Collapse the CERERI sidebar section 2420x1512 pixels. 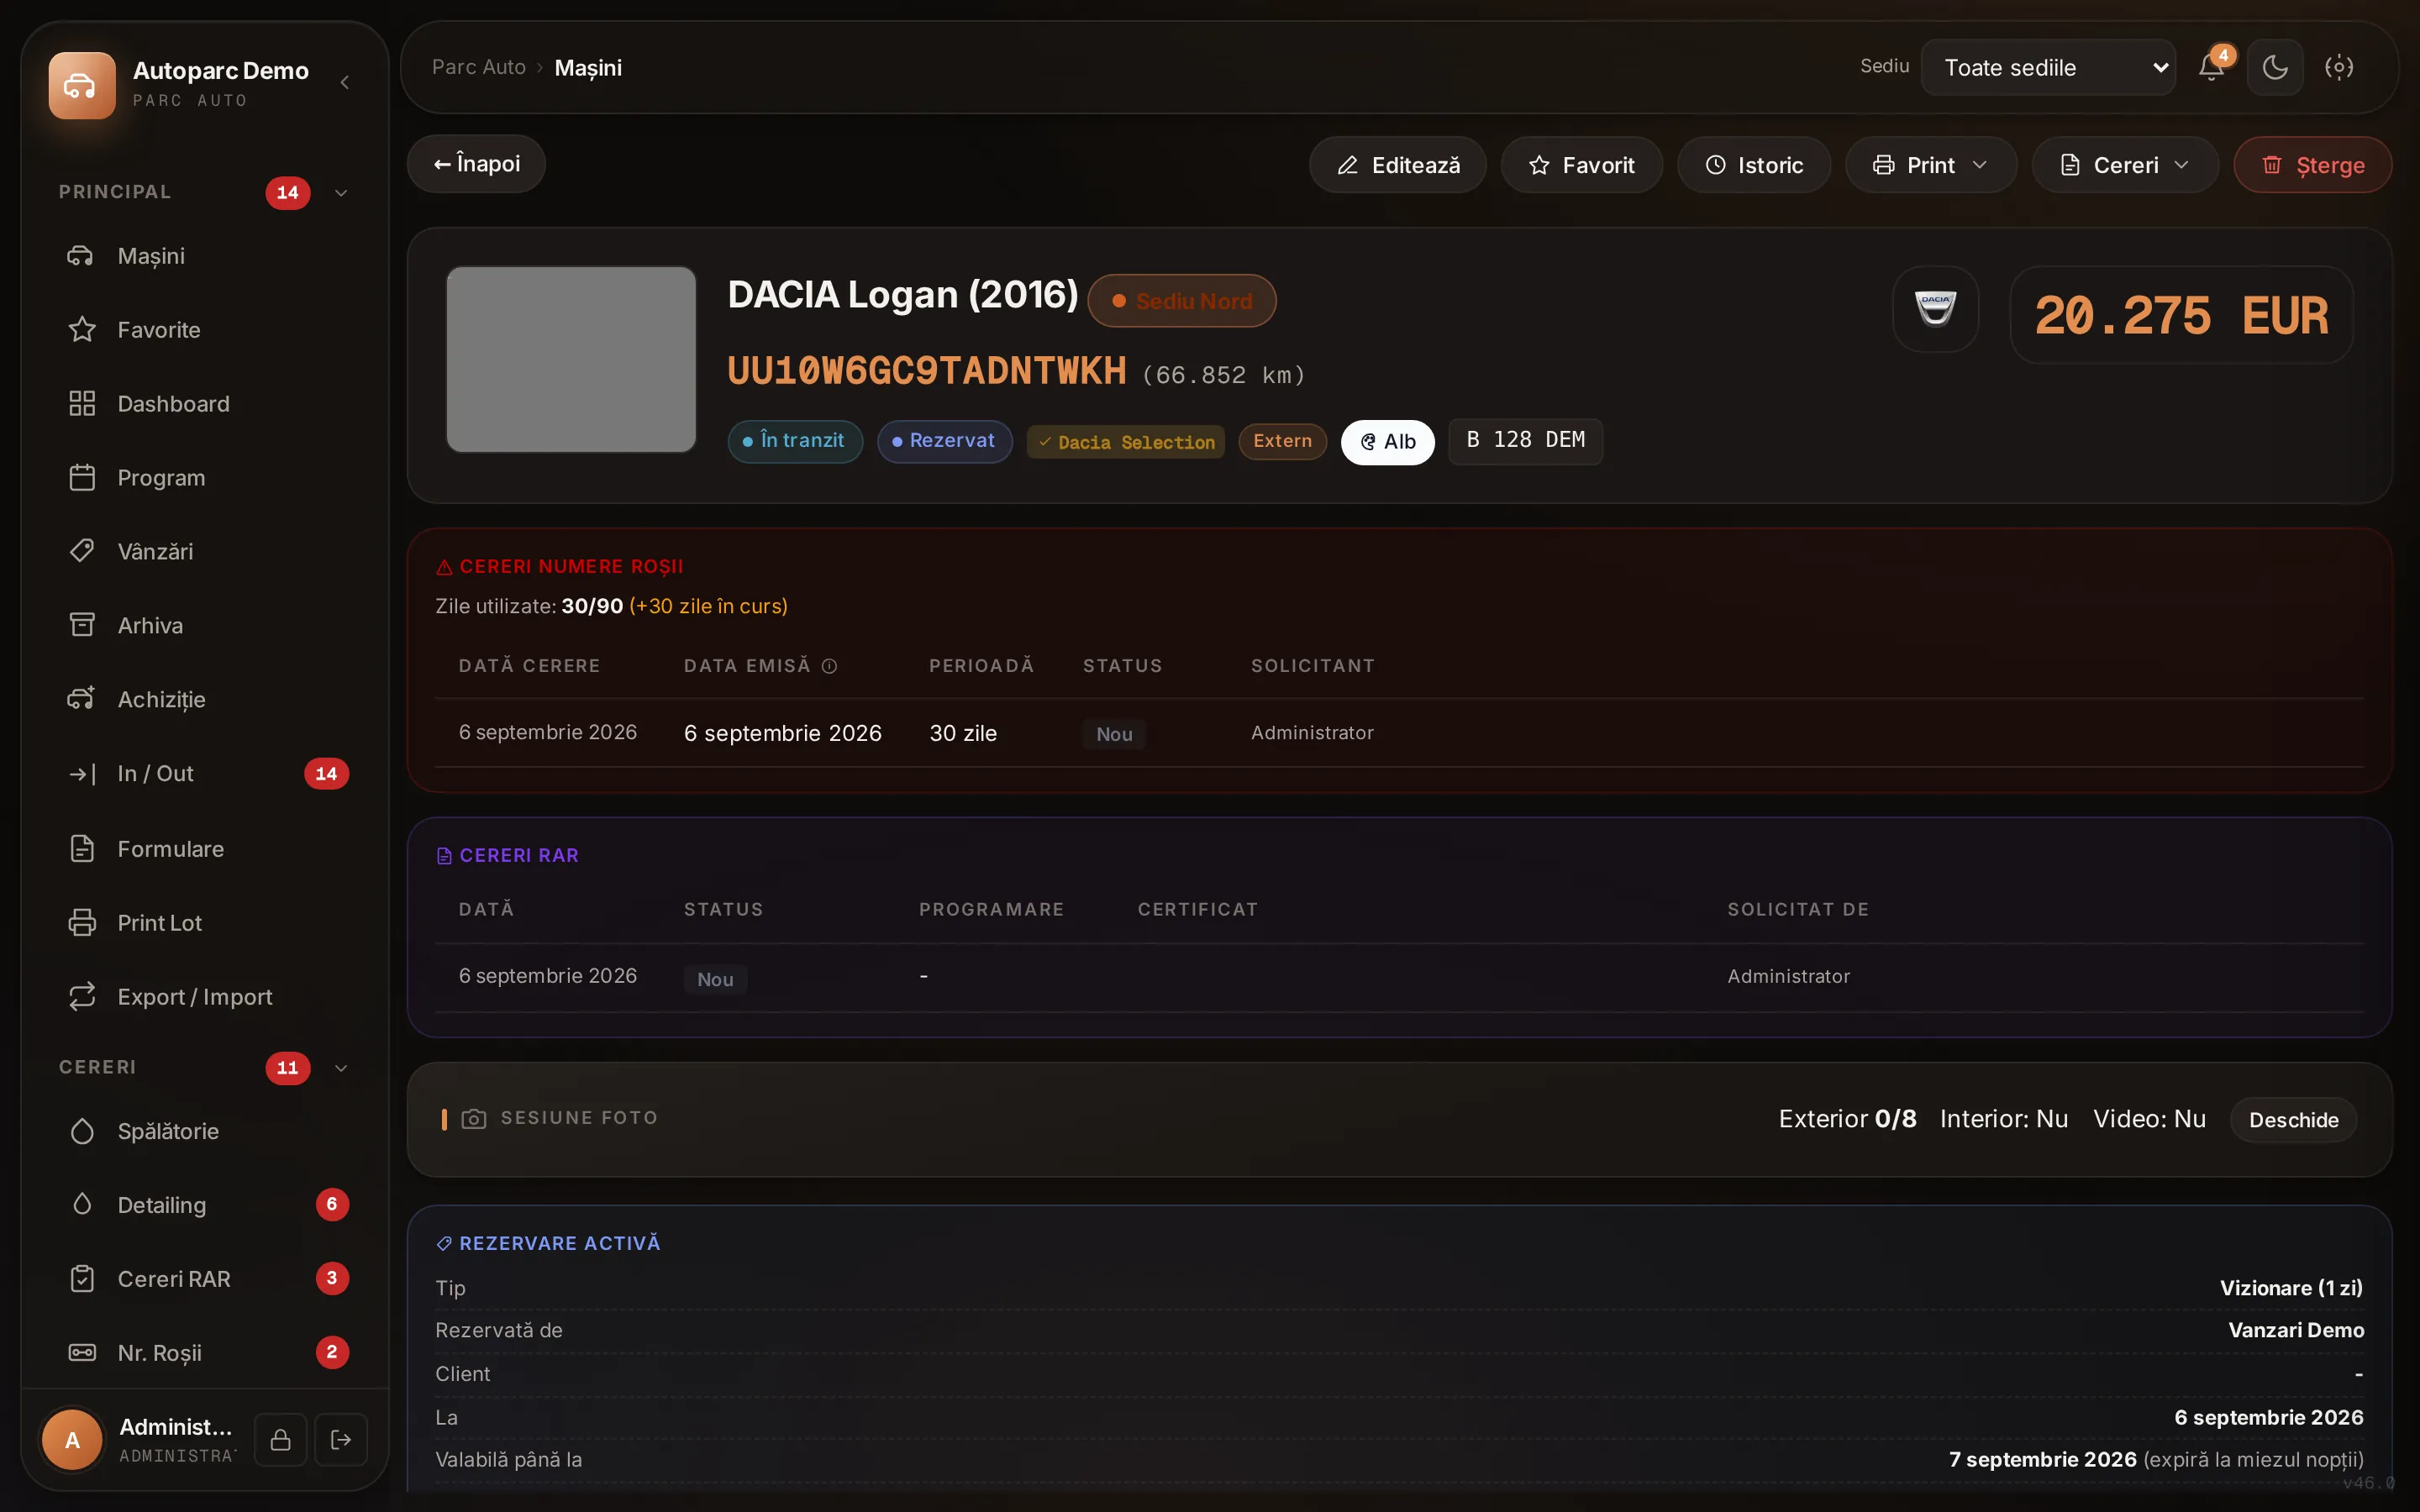pos(341,1068)
